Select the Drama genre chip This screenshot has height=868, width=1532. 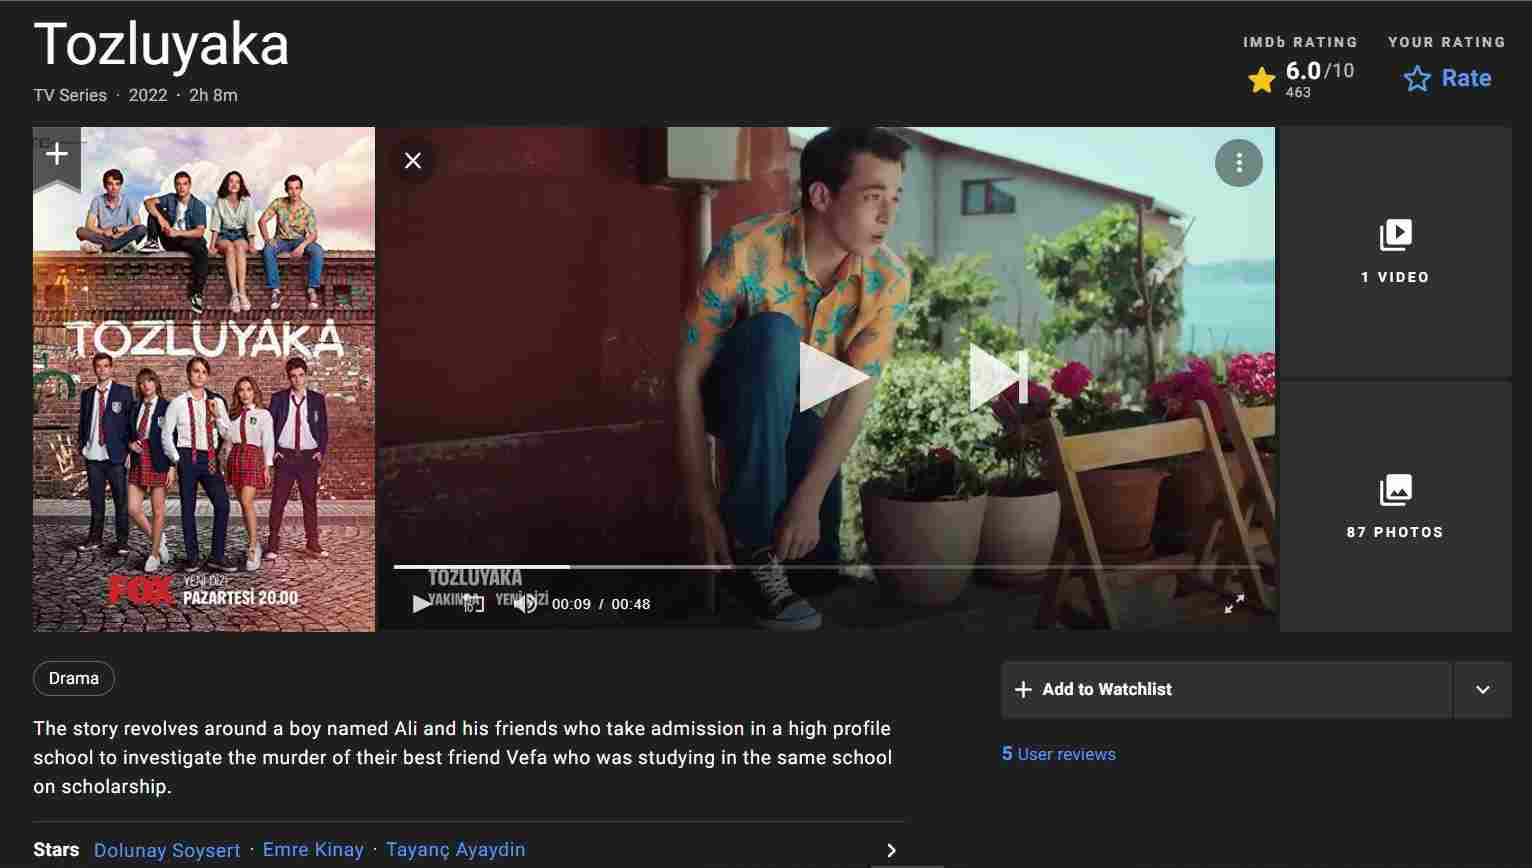[74, 678]
